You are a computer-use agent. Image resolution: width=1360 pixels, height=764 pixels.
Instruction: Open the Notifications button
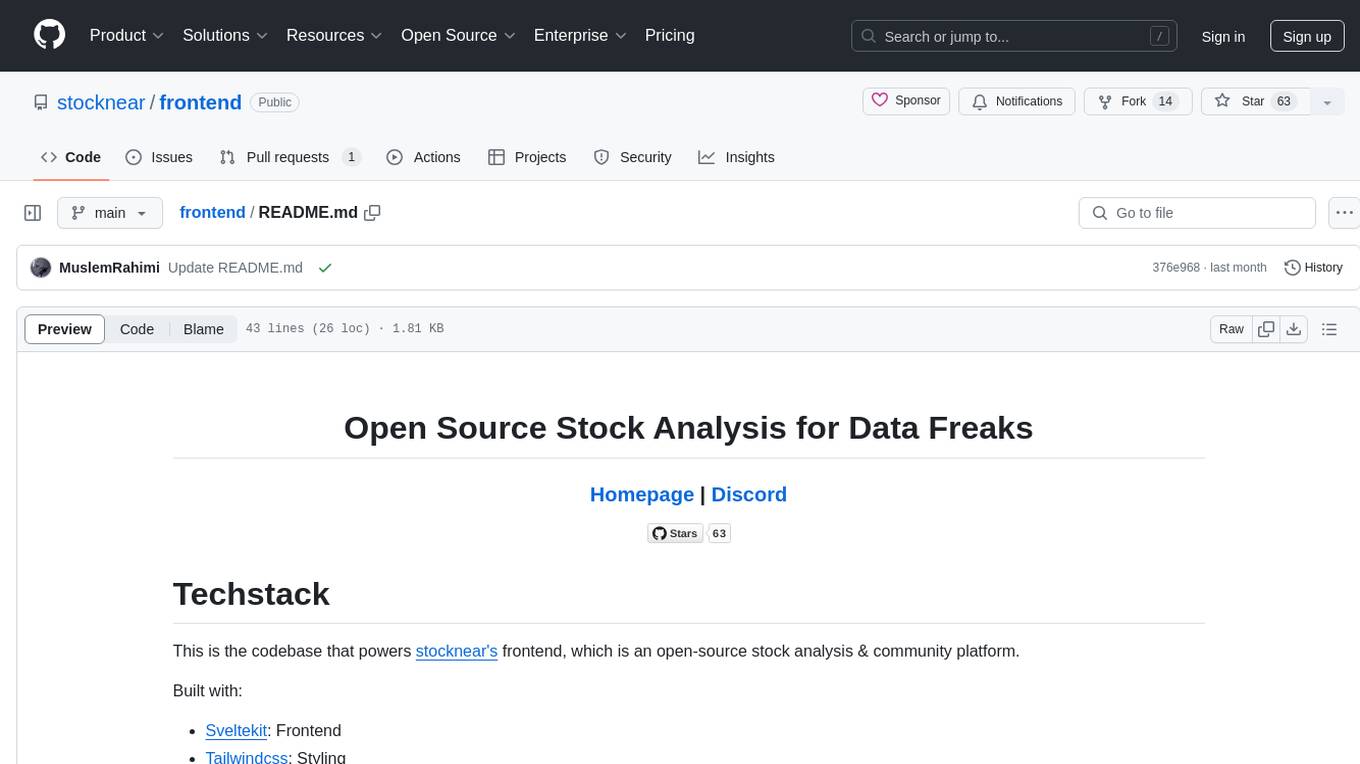1017,101
